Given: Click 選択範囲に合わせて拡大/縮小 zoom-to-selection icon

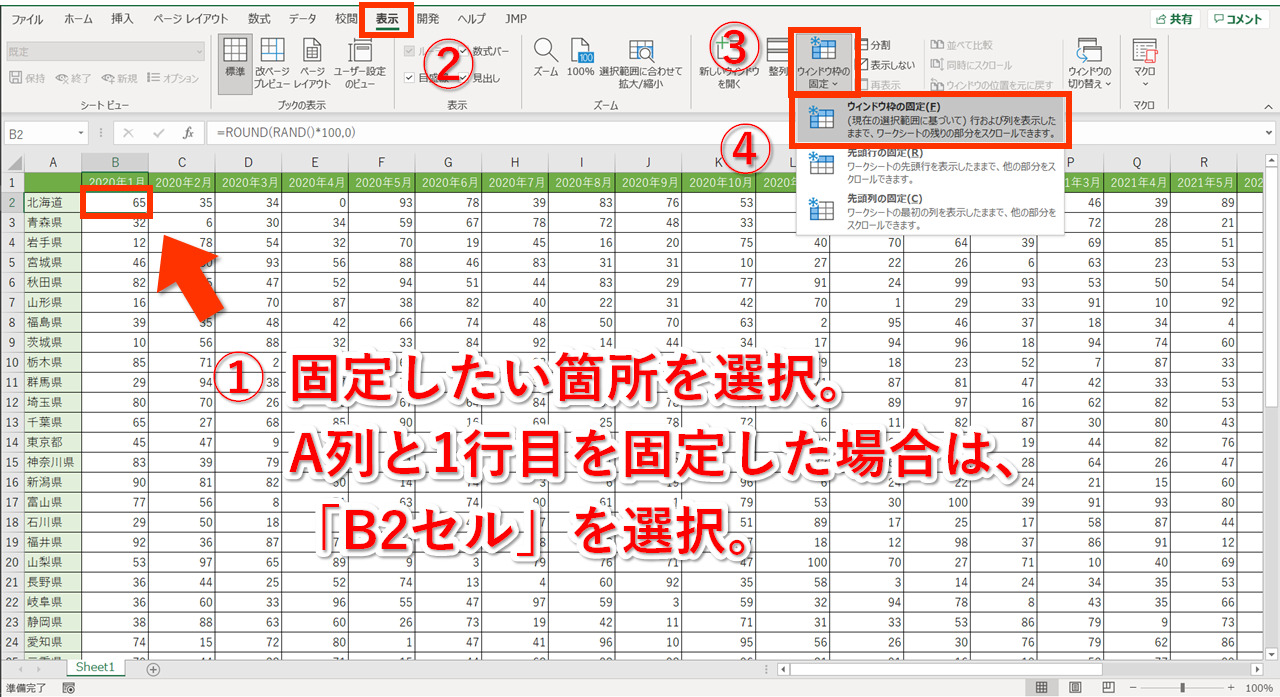Looking at the screenshot, I should tap(640, 63).
